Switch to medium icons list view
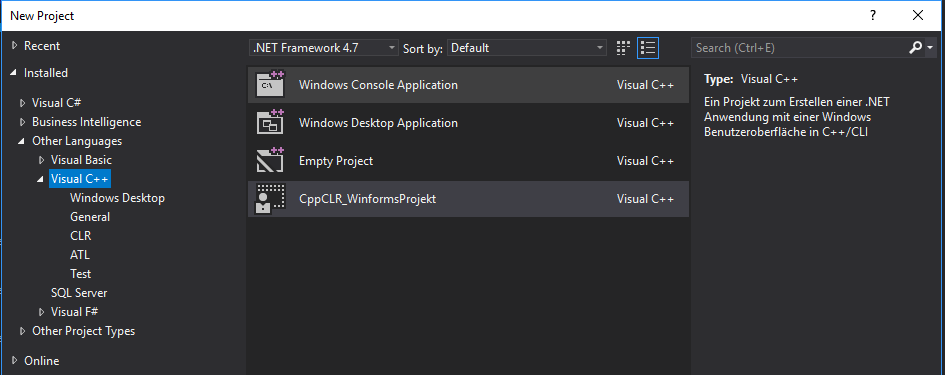 pyautogui.click(x=648, y=48)
